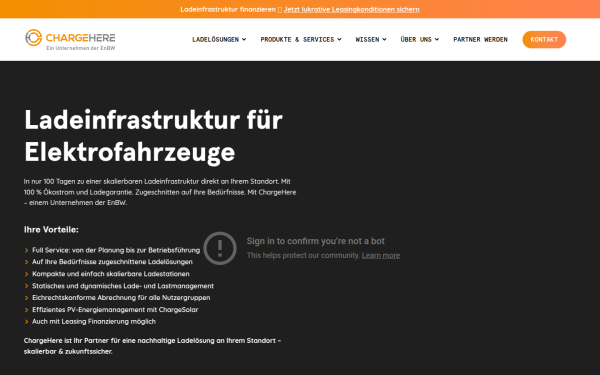Click 'Kompakte und einfach skalierbare Ladestationen' item
This screenshot has height=375, width=600.
111,274
